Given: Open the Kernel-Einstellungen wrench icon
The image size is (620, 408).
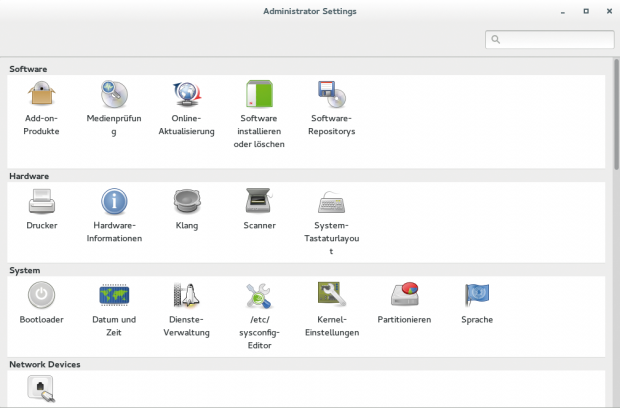Looking at the screenshot, I should click(332, 294).
